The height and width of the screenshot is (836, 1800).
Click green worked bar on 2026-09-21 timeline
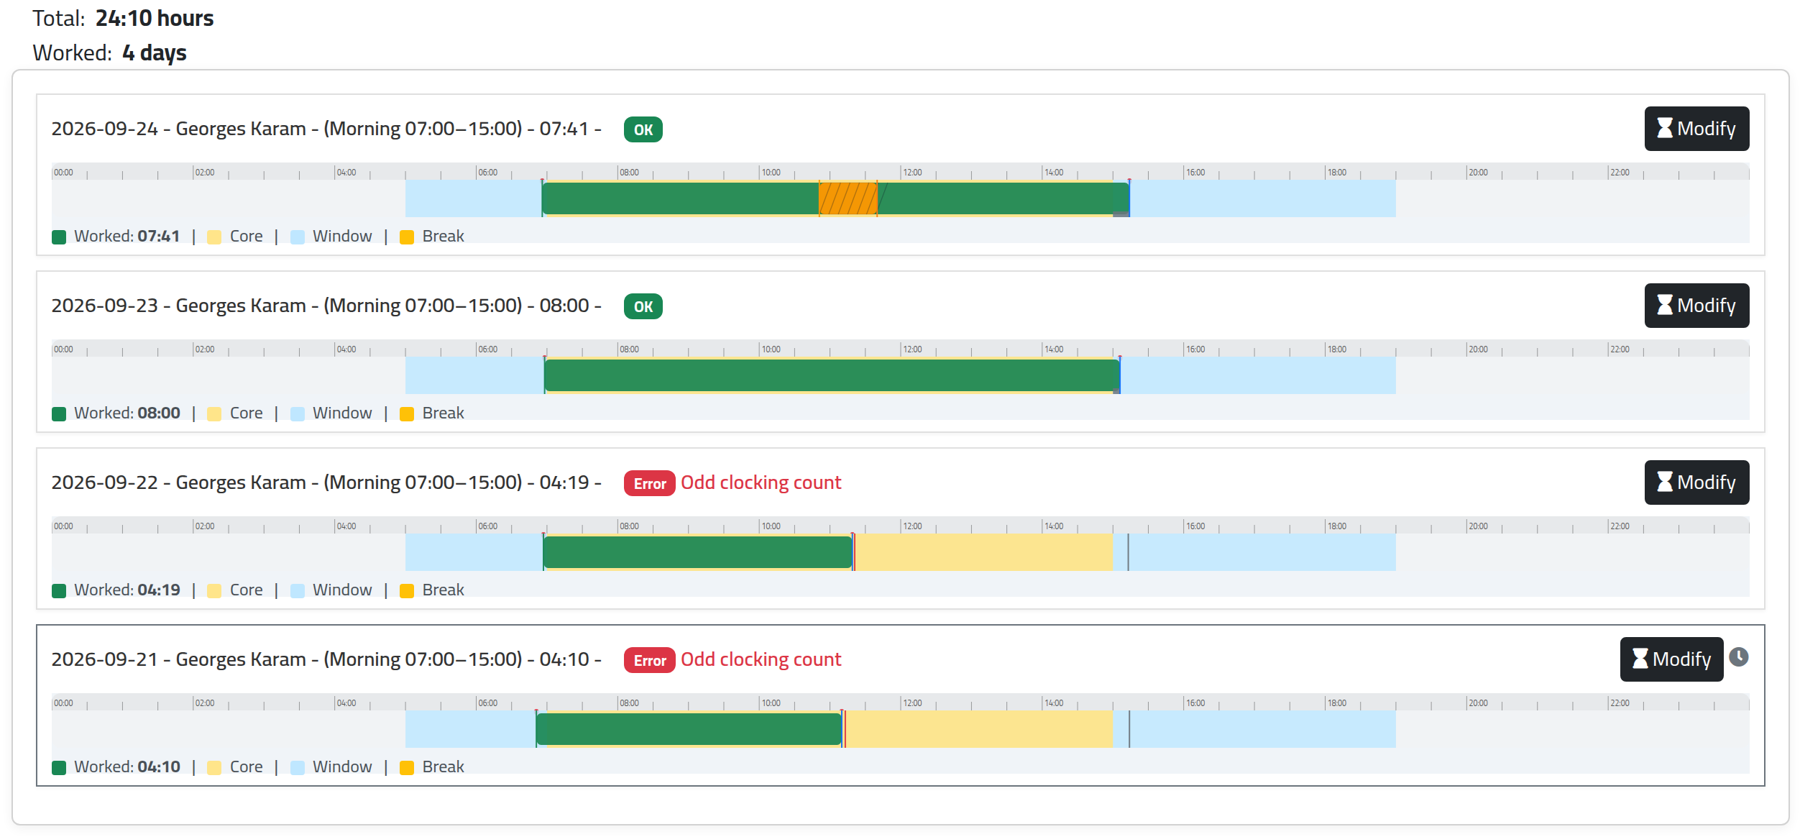point(689,730)
